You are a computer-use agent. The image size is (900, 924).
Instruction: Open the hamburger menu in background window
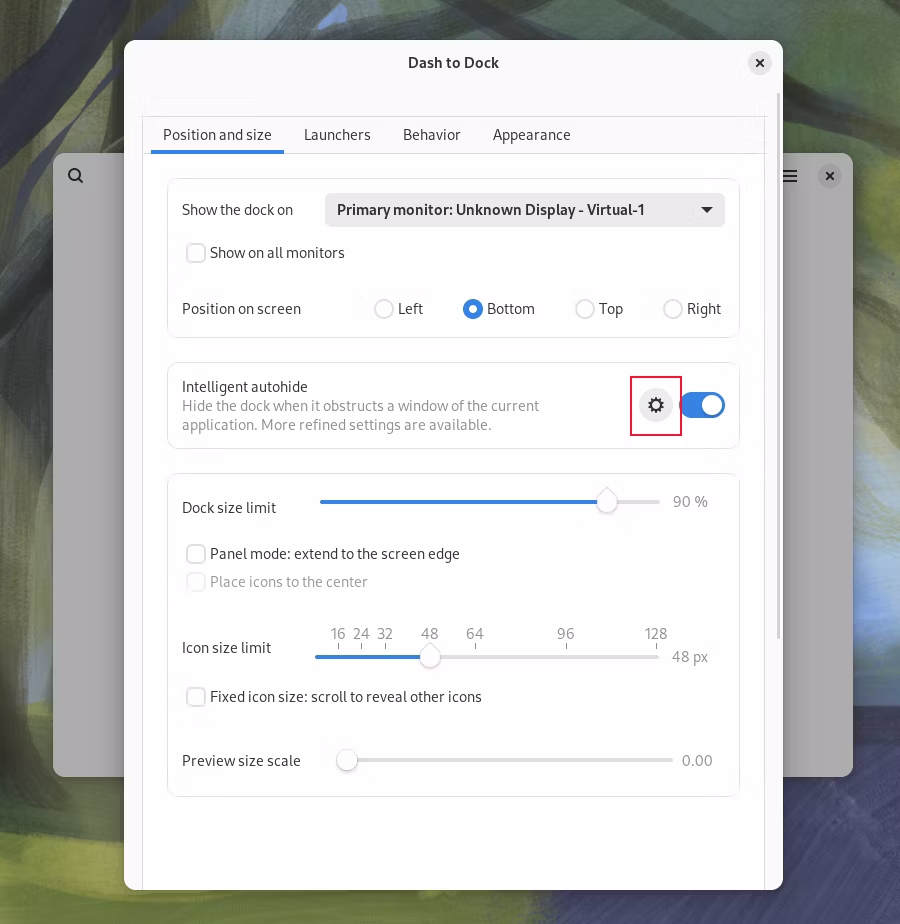coord(790,176)
